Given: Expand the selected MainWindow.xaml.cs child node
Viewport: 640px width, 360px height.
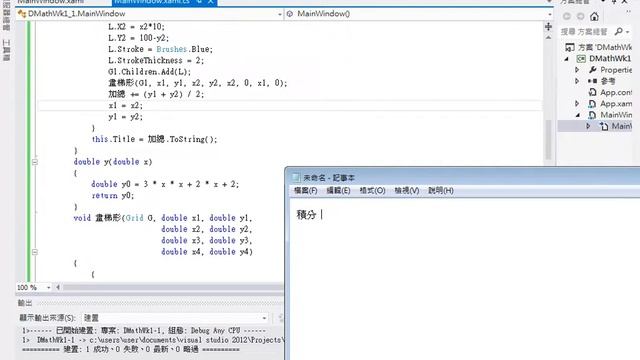Looking at the screenshot, I should click(588, 126).
